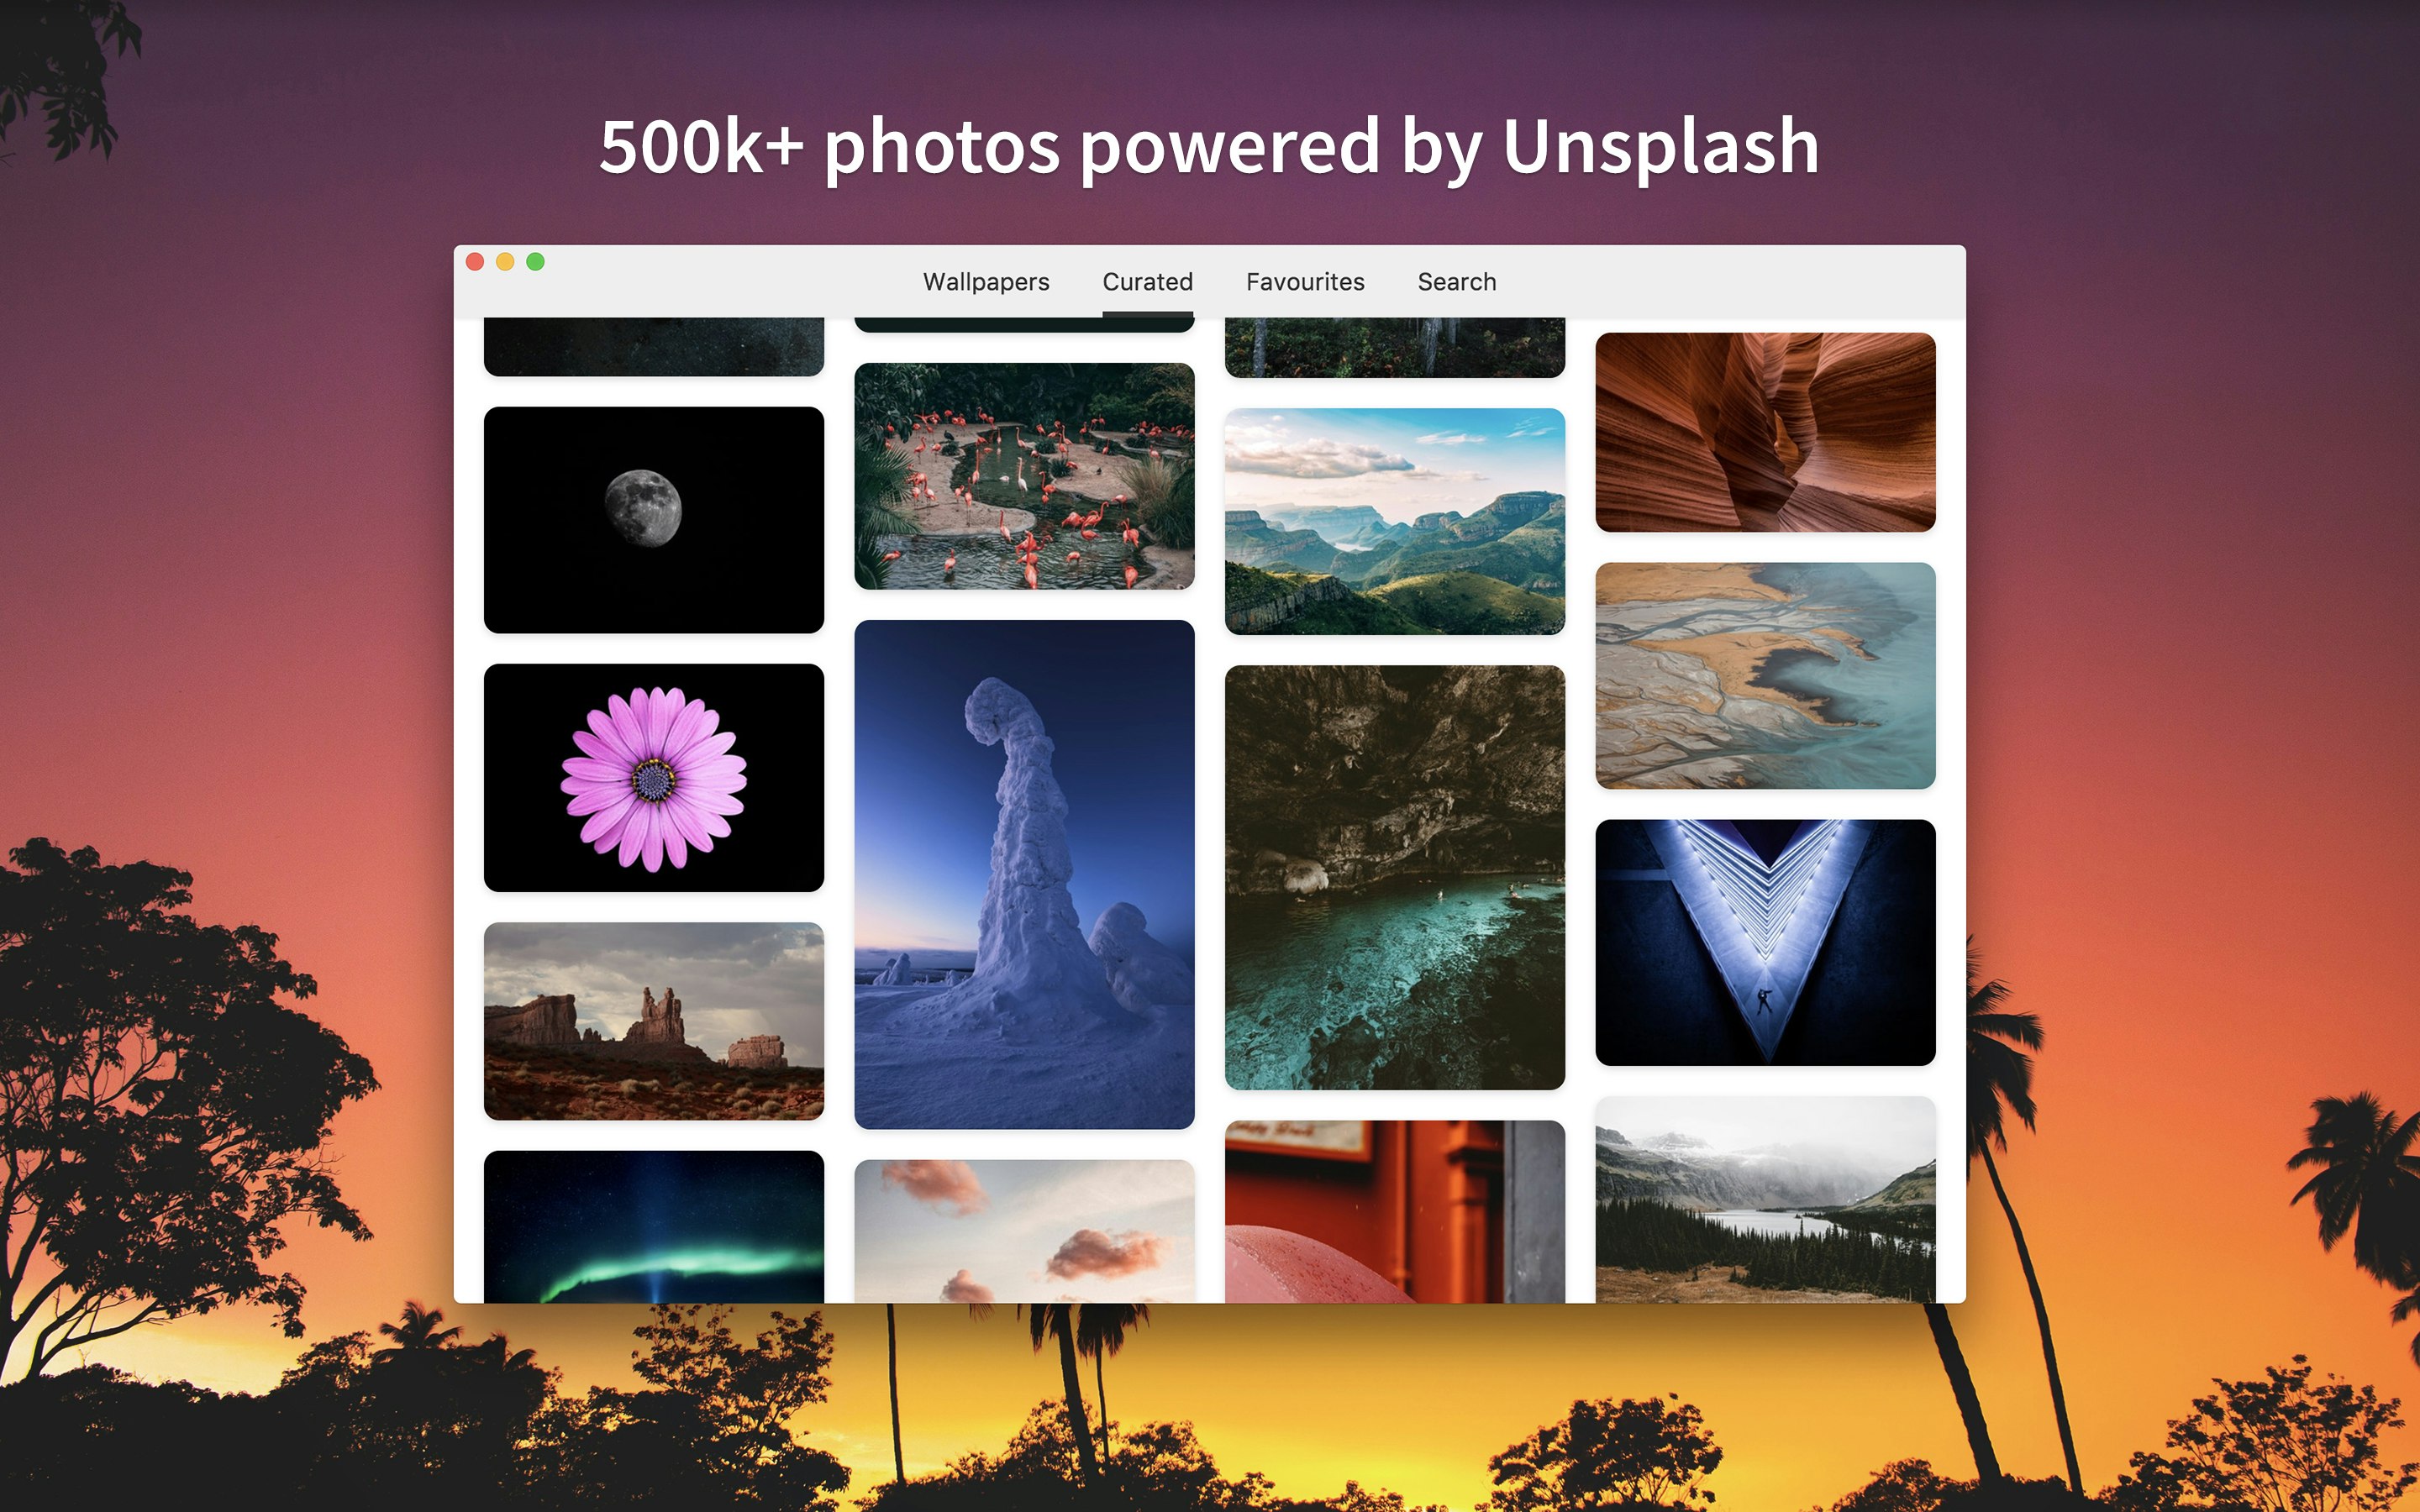The height and width of the screenshot is (1512, 2420).
Task: Open the aerial river delta photo
Action: [x=1765, y=676]
